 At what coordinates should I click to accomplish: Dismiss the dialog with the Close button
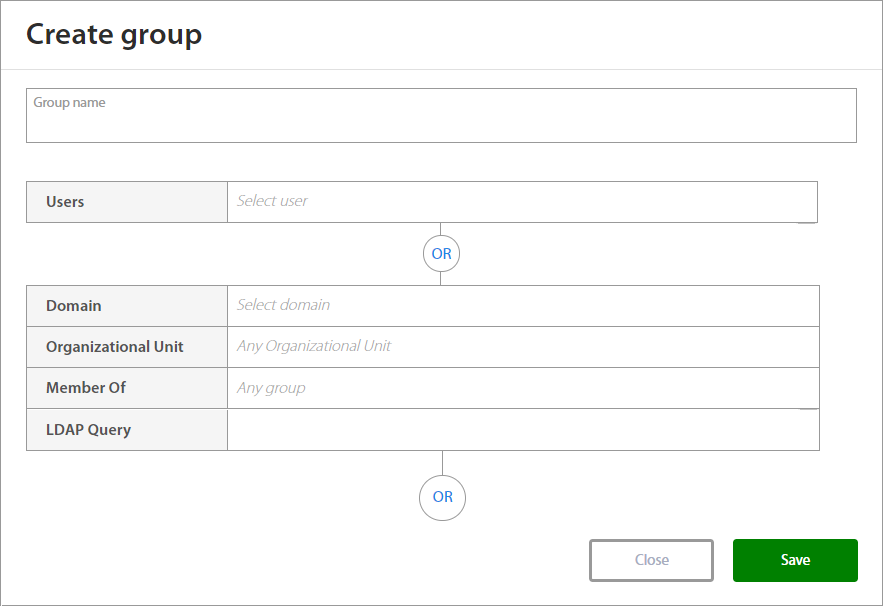[x=651, y=560]
